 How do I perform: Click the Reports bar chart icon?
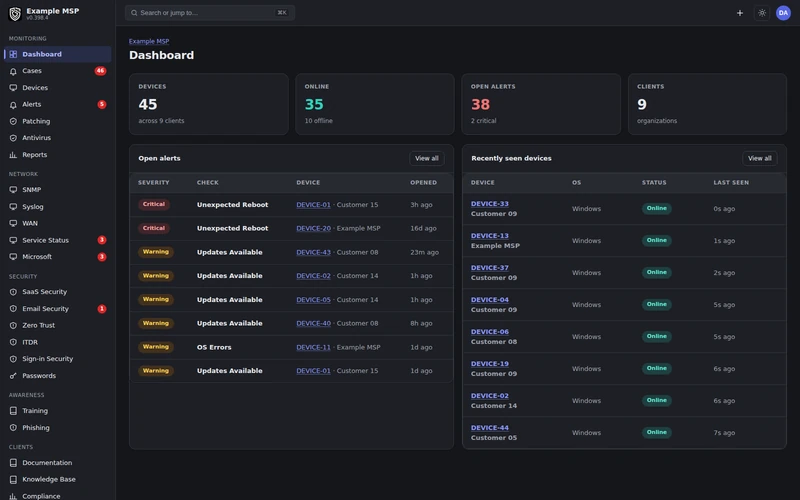coord(13,155)
